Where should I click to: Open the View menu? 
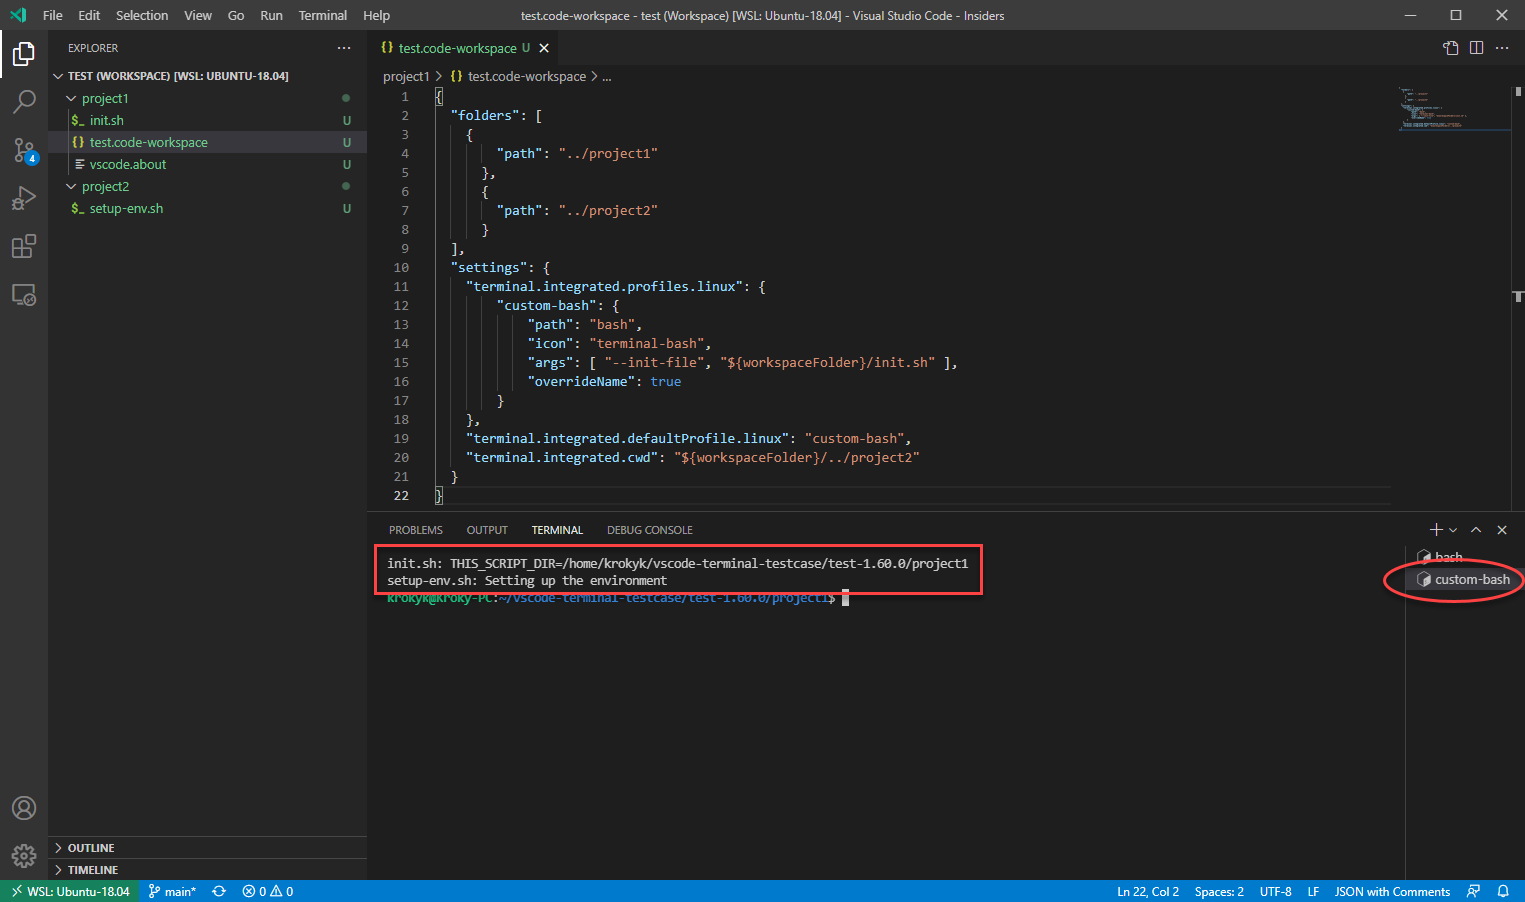(x=198, y=15)
